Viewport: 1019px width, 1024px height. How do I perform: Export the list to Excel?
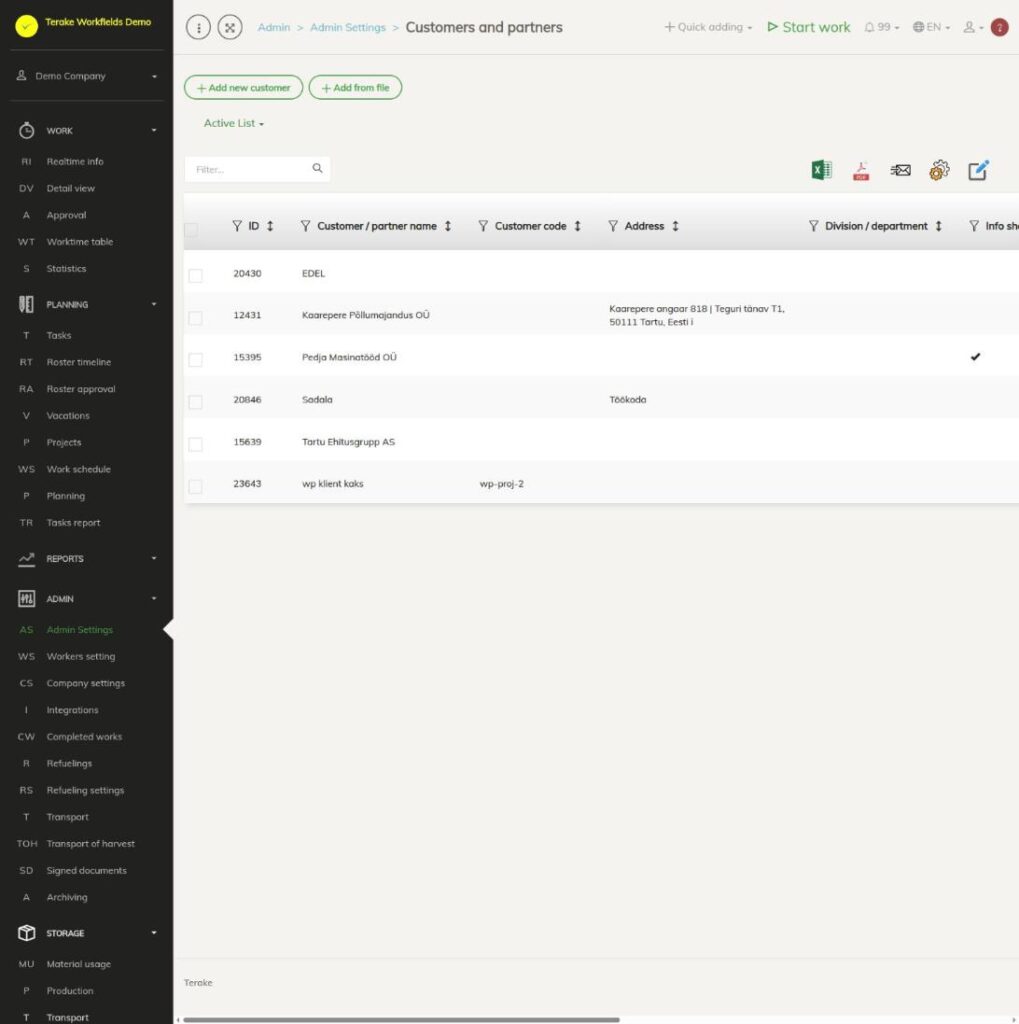(821, 170)
